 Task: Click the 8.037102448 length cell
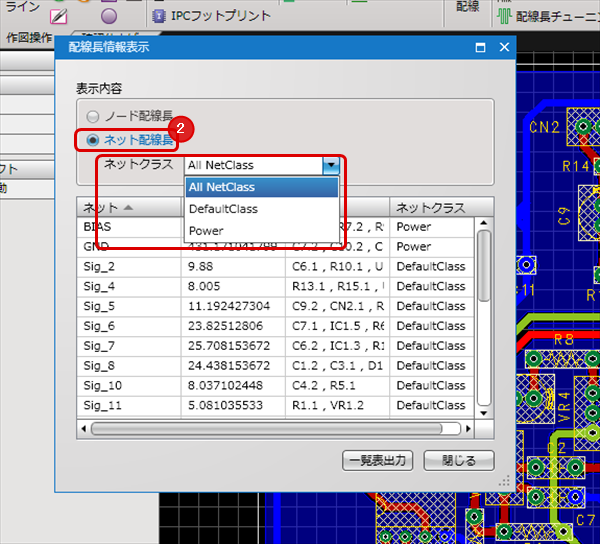233,386
